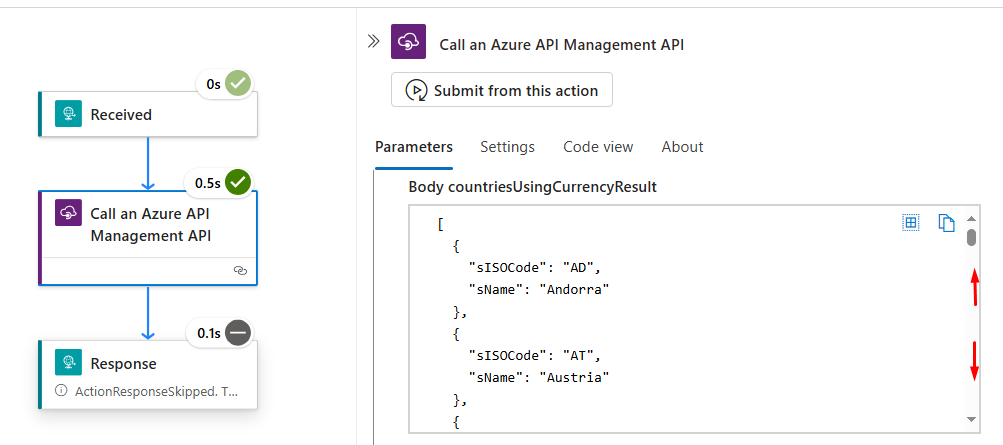The height and width of the screenshot is (445, 1003).
Task: Switch to the Settings tab
Action: 507,147
